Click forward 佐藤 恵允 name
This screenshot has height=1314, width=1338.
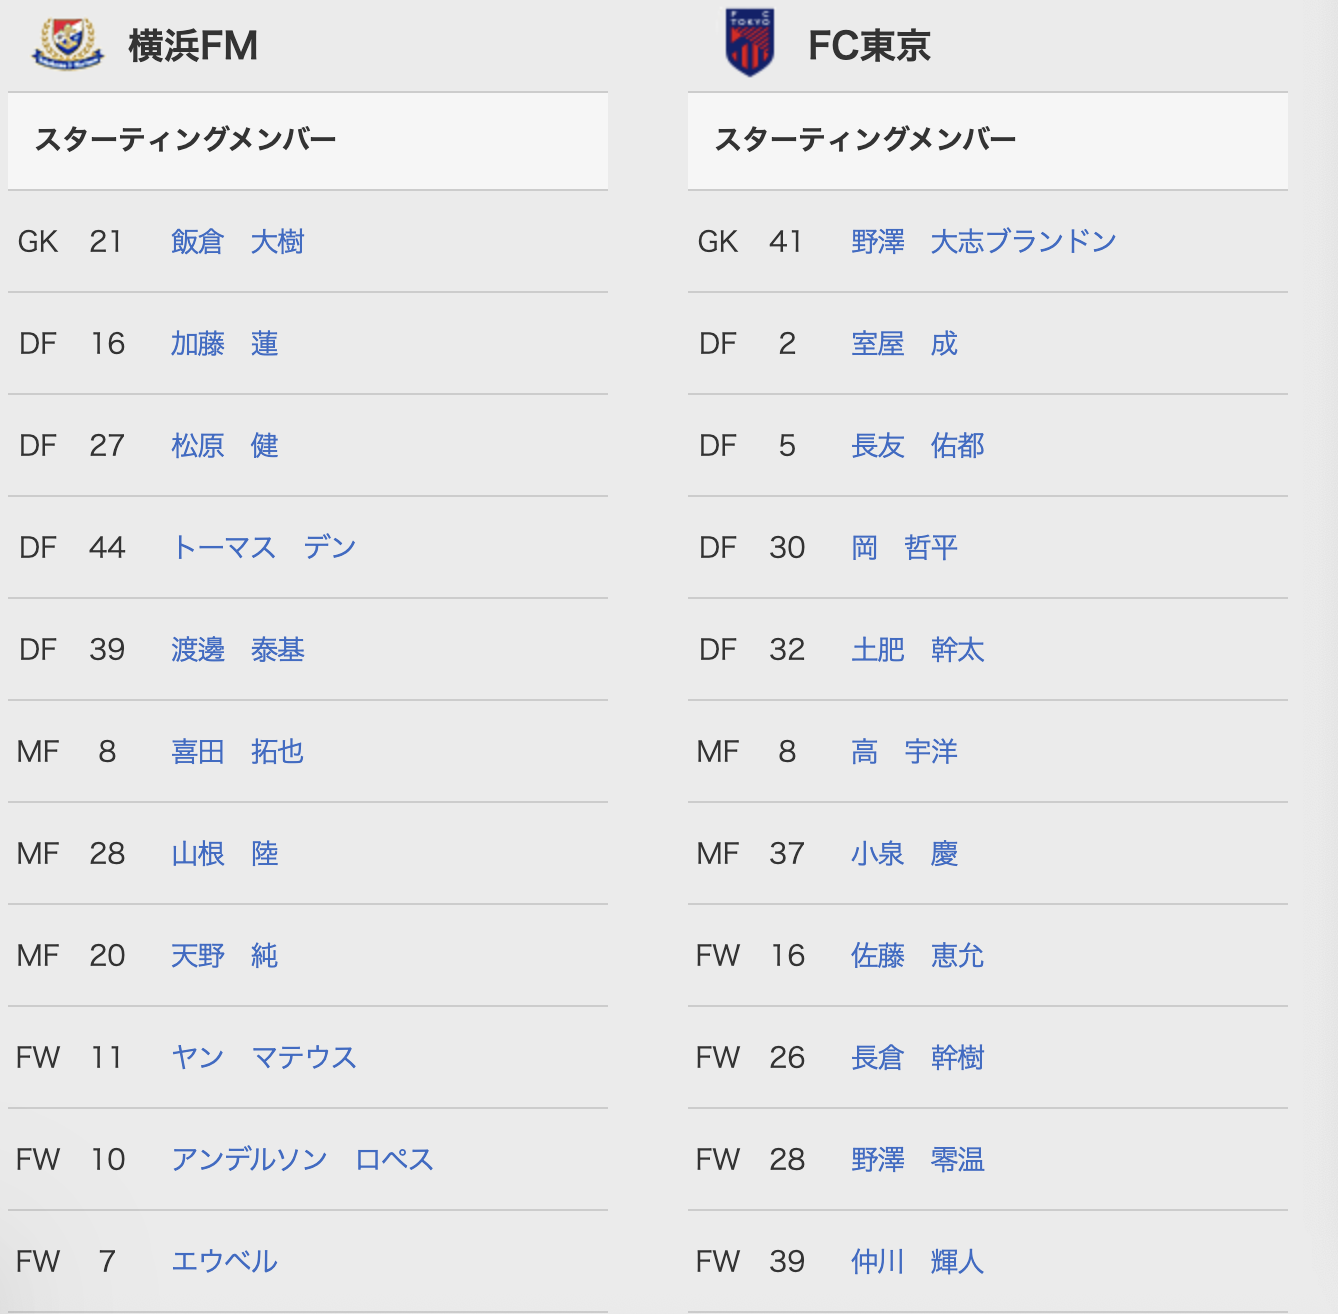tap(918, 956)
